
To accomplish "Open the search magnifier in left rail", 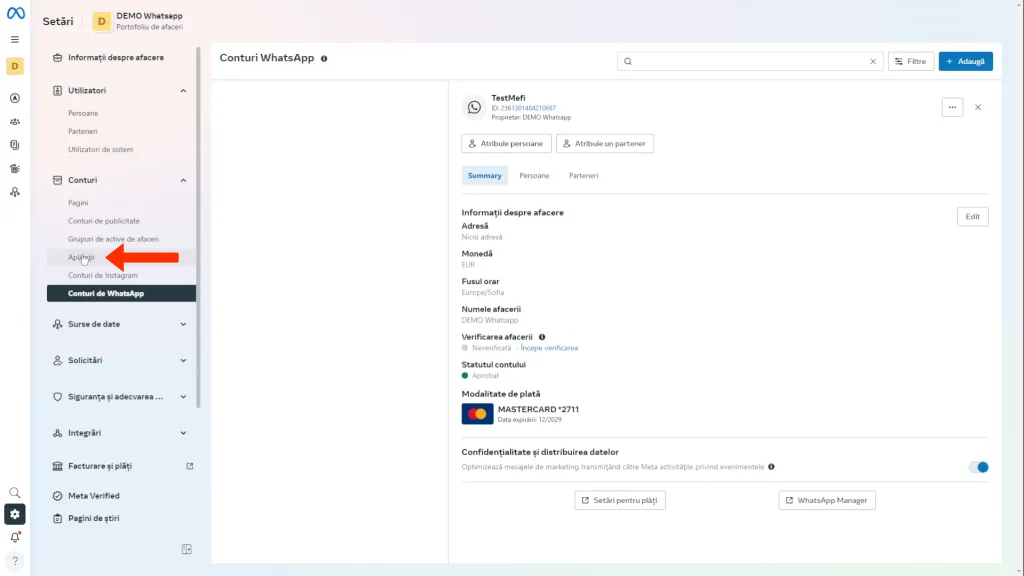I will [15, 492].
